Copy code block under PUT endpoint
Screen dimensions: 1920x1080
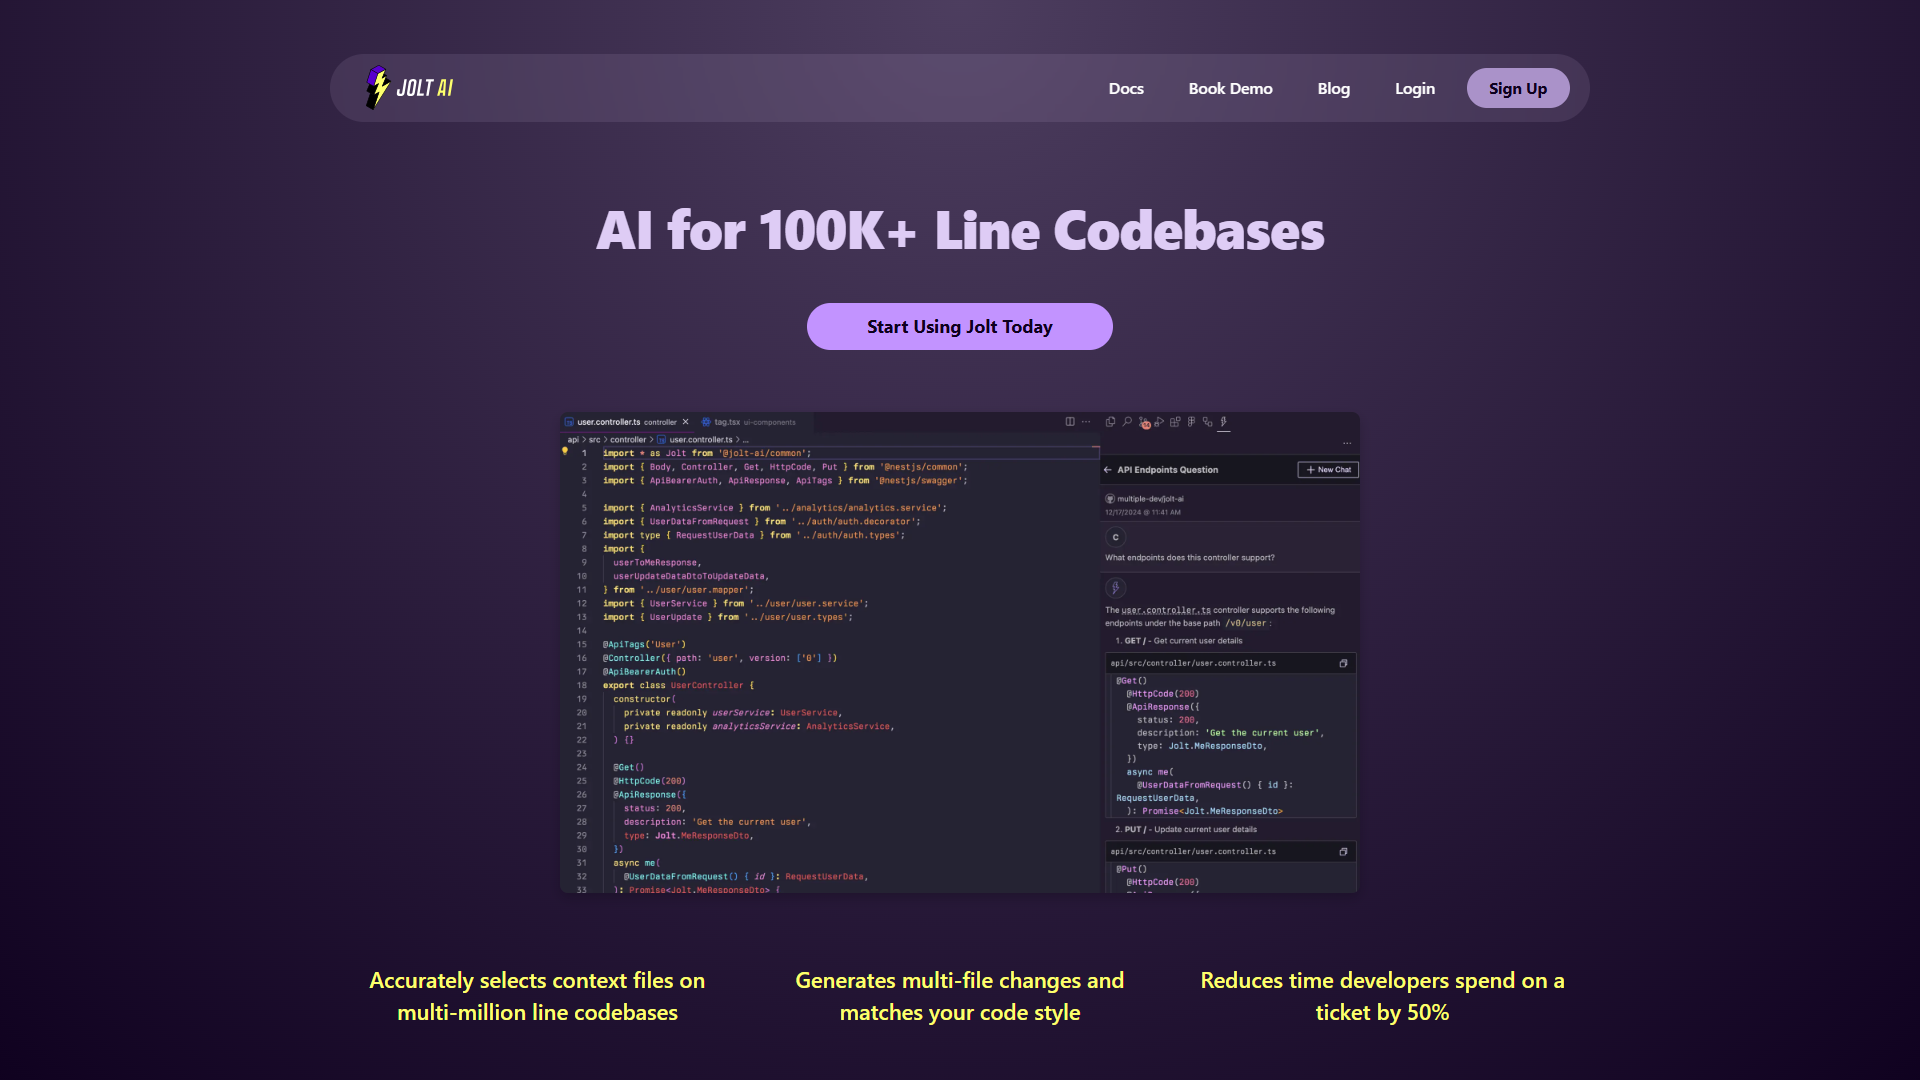pyautogui.click(x=1343, y=852)
